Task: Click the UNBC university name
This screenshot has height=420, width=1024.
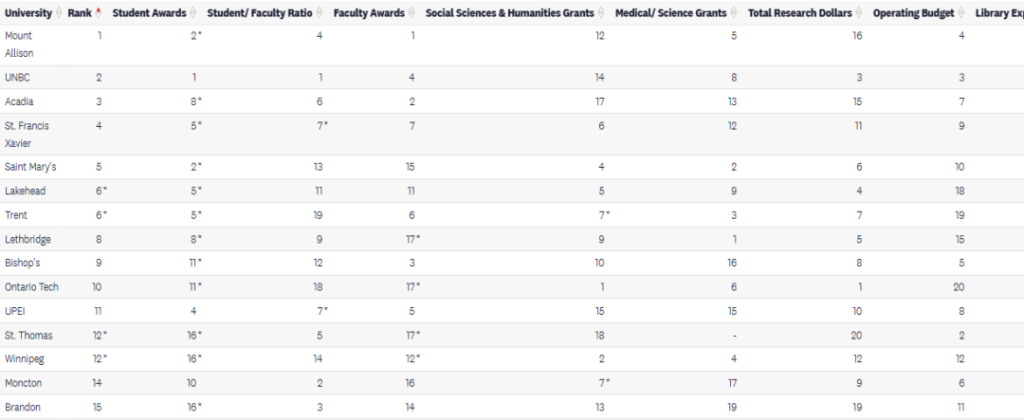Action: 18,77
